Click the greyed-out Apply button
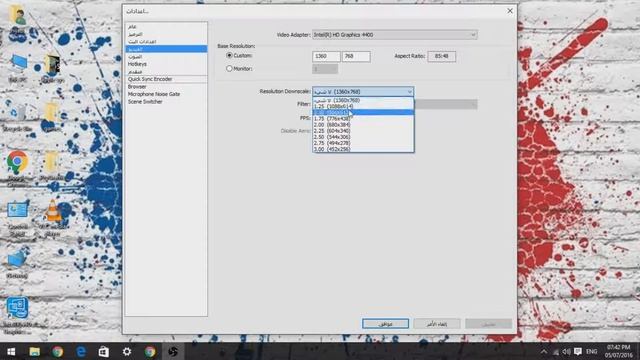The width and height of the screenshot is (640, 360). 489,324
